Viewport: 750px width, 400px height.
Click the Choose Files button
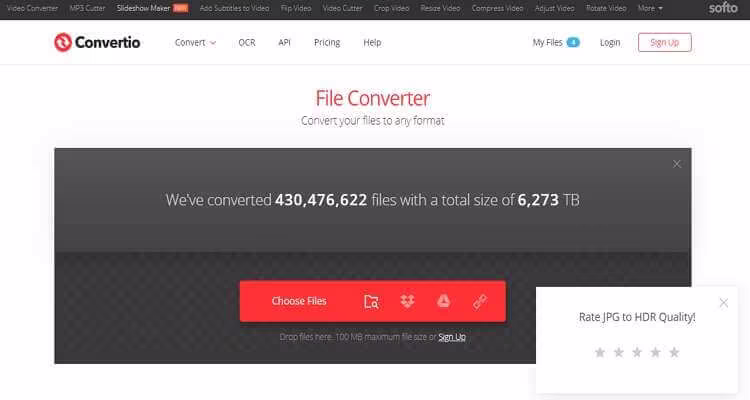coord(299,301)
